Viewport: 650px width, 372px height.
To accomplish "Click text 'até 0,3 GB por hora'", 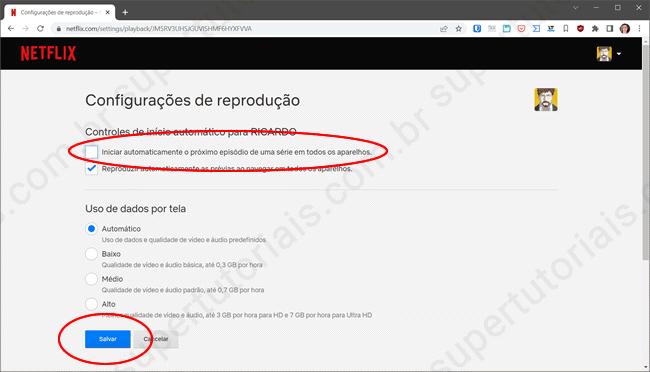I will (234, 265).
